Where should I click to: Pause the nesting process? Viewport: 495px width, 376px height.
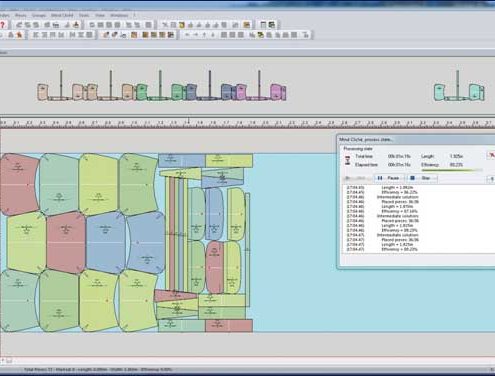coord(388,178)
